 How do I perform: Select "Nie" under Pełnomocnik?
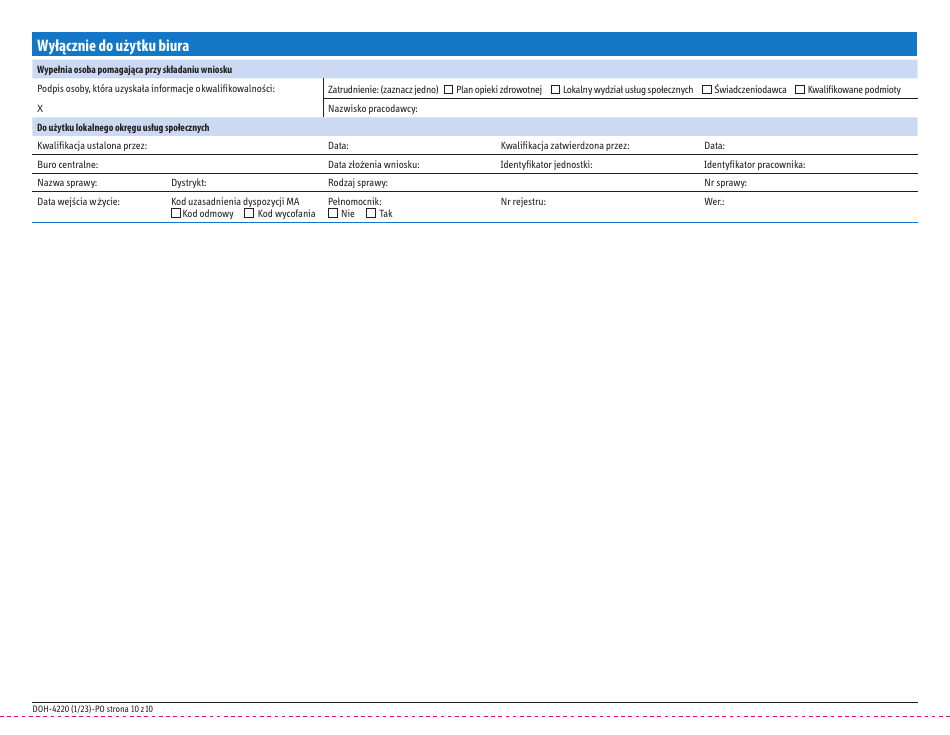coord(333,212)
